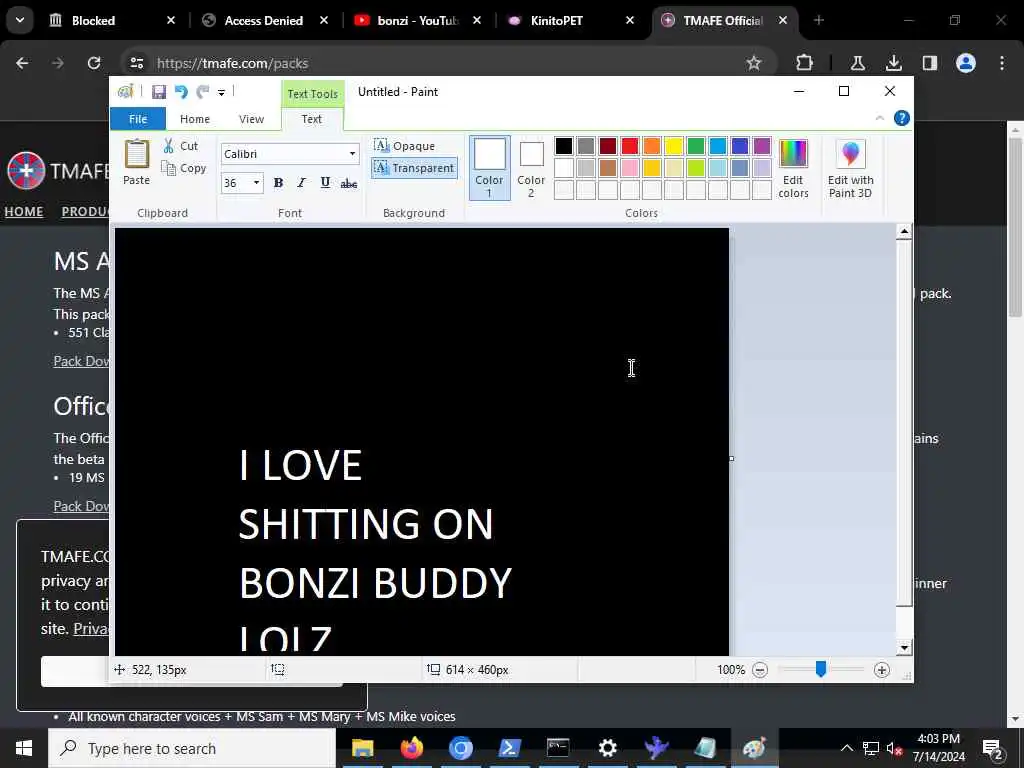The width and height of the screenshot is (1024, 768).
Task: Click the site information icon in address bar
Action: [x=137, y=63]
